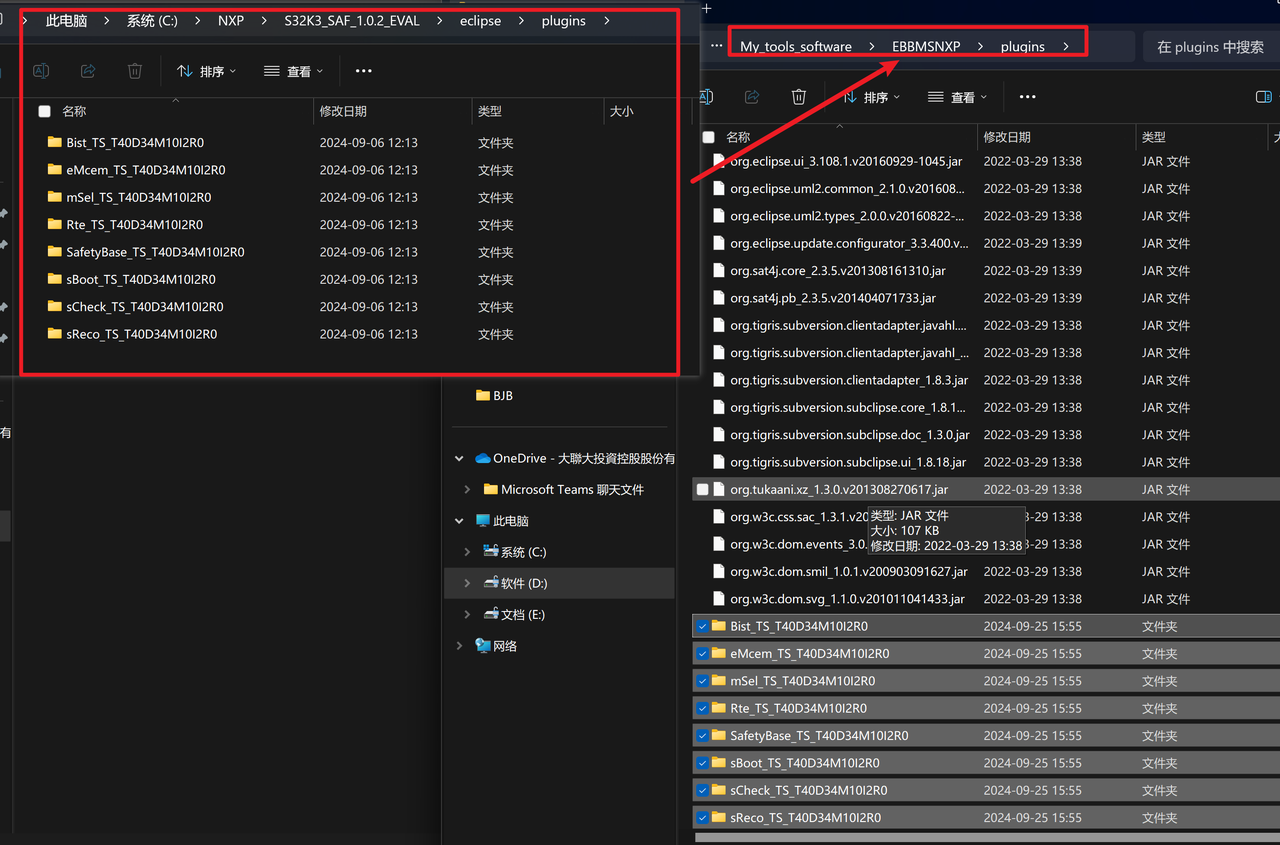Screen dimensions: 1280x845
Task: Collapse the 此电脑 tree node
Action: (459, 521)
